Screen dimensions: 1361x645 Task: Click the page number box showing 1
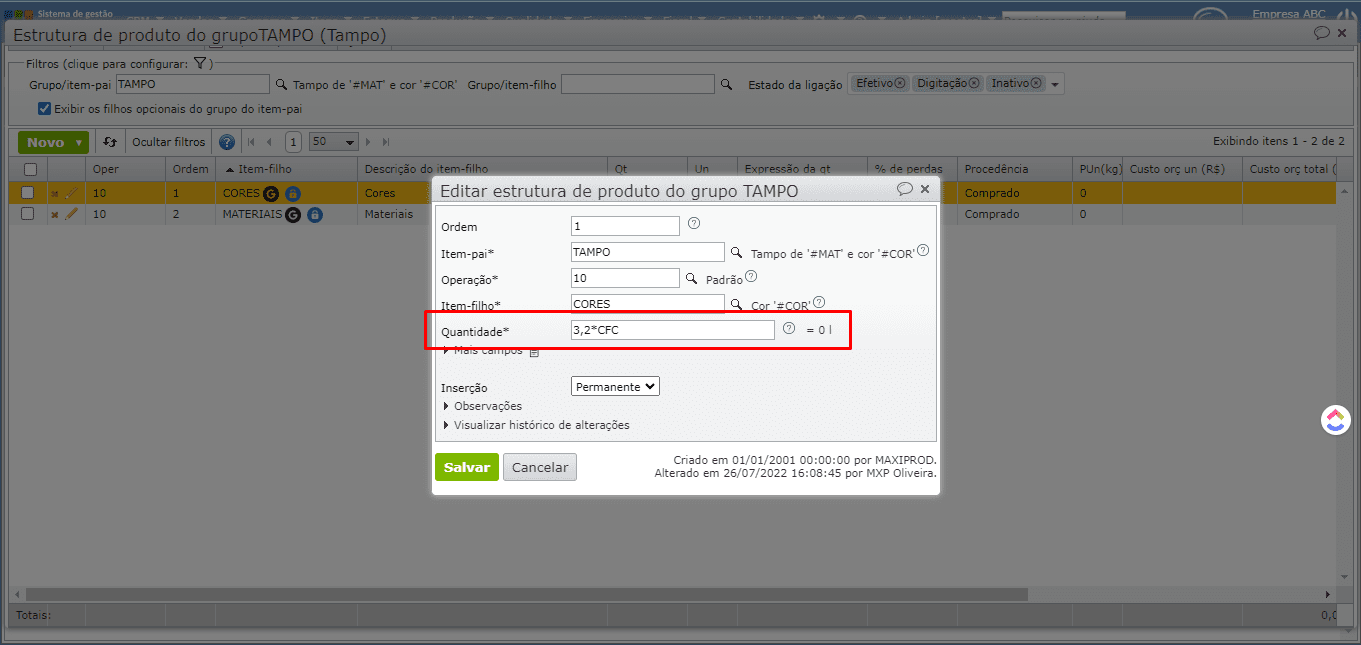pyautogui.click(x=293, y=142)
